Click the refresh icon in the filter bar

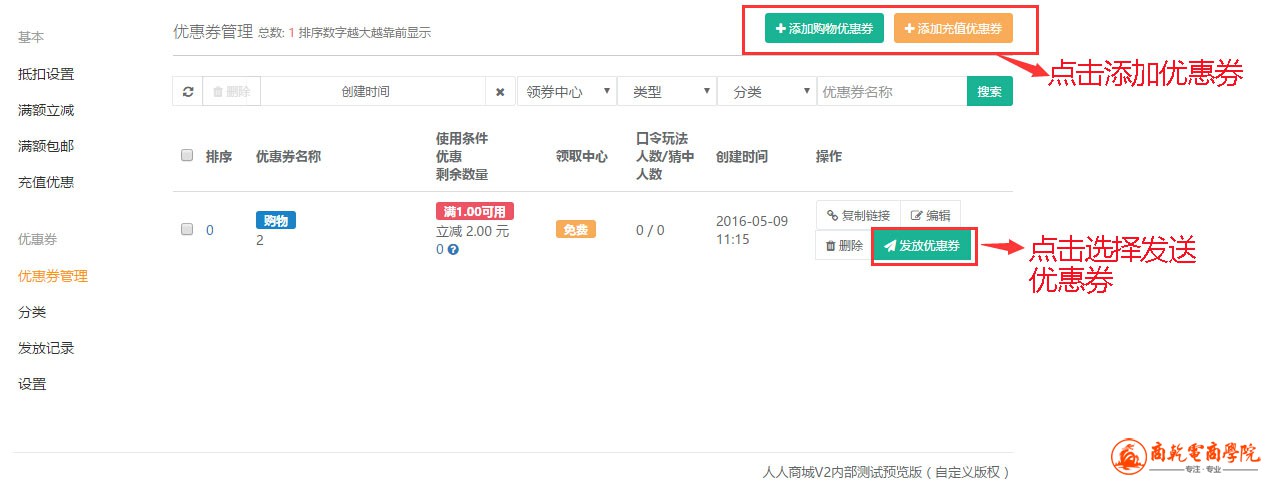(x=187, y=92)
